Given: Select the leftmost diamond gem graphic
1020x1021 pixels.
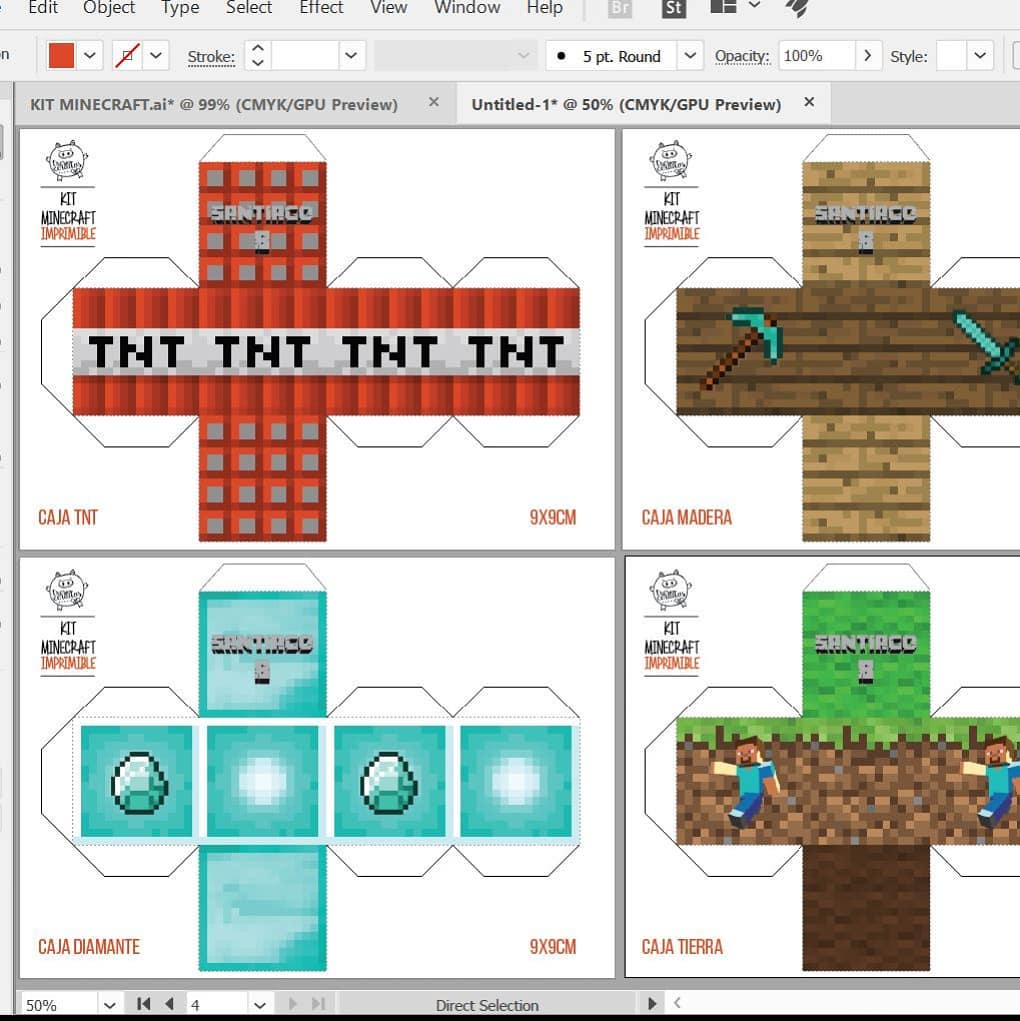Looking at the screenshot, I should pyautogui.click(x=139, y=783).
